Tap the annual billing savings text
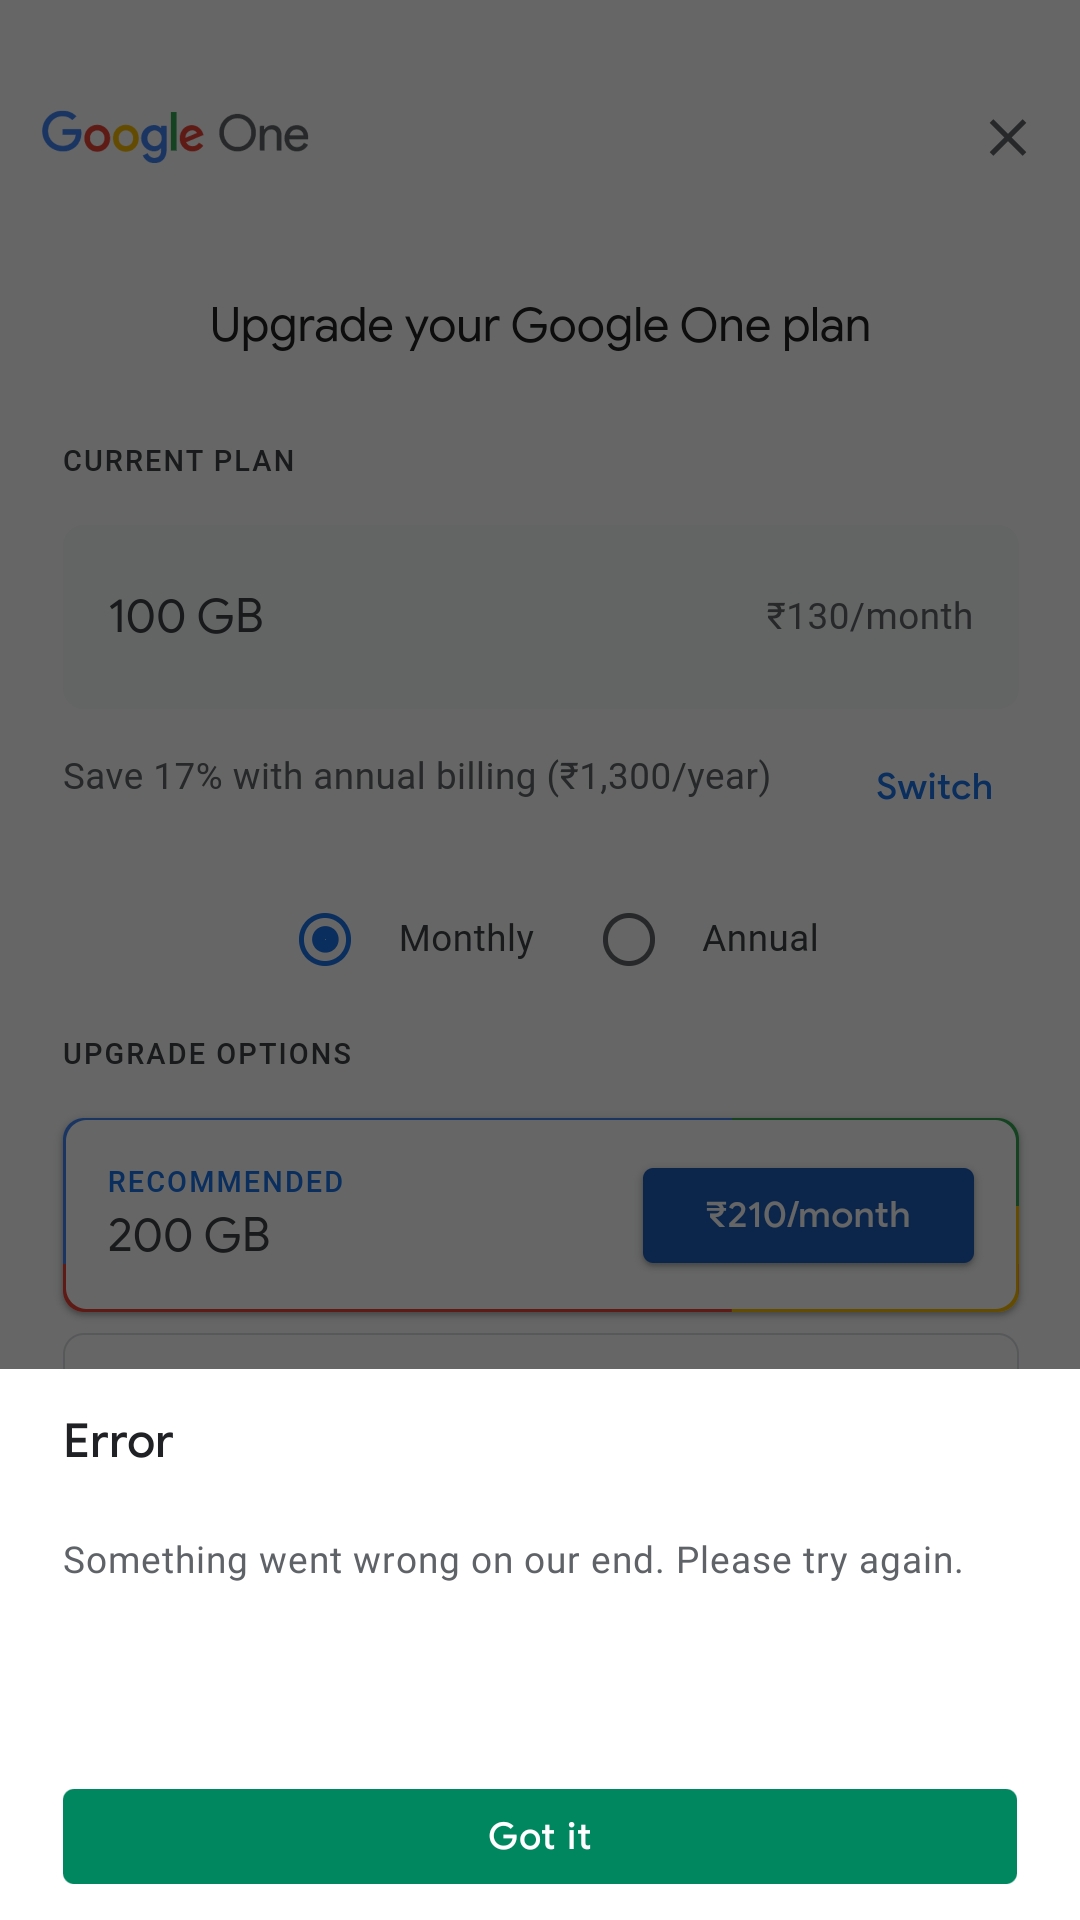Image resolution: width=1080 pixels, height=1920 pixels. (417, 777)
